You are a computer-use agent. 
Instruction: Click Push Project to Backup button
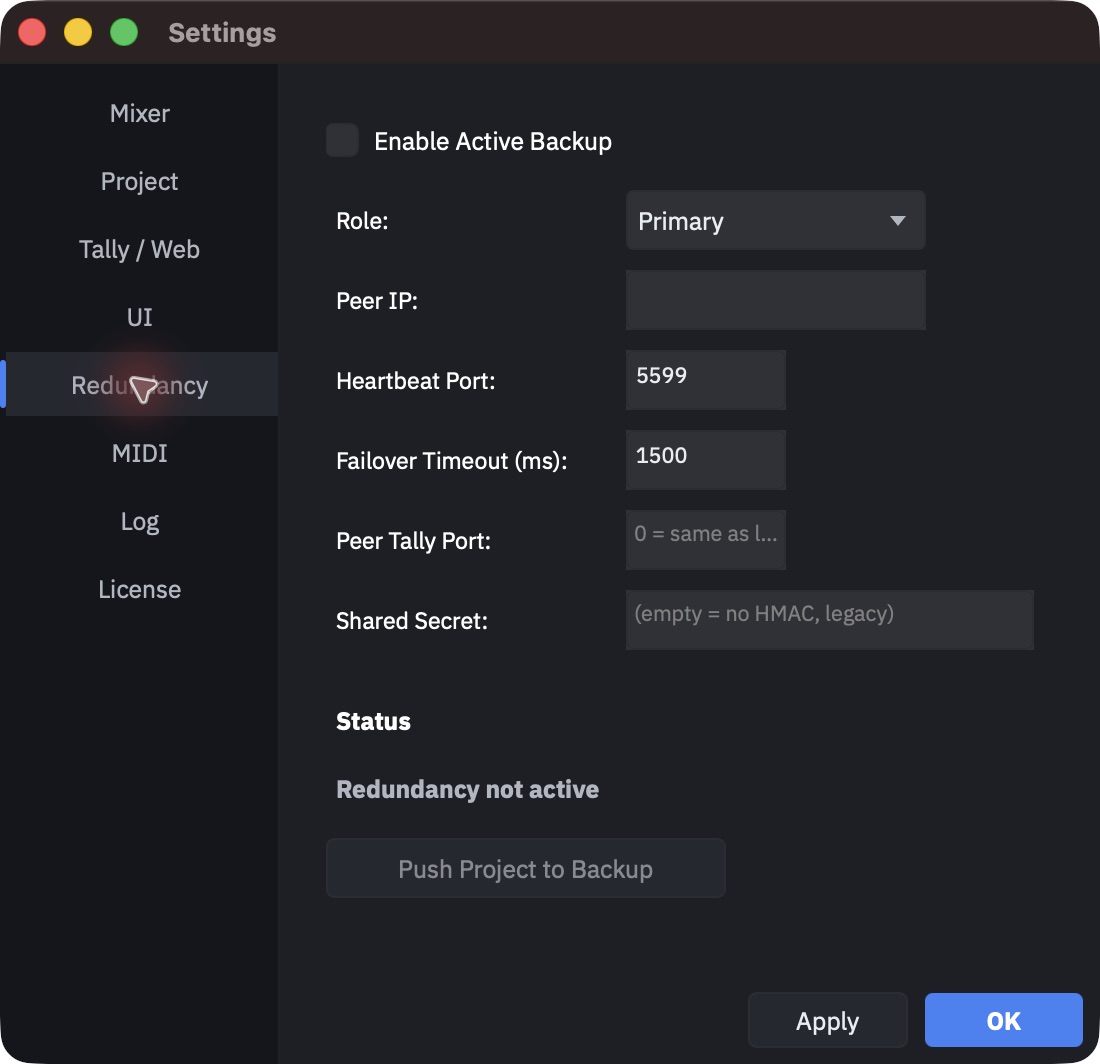525,868
